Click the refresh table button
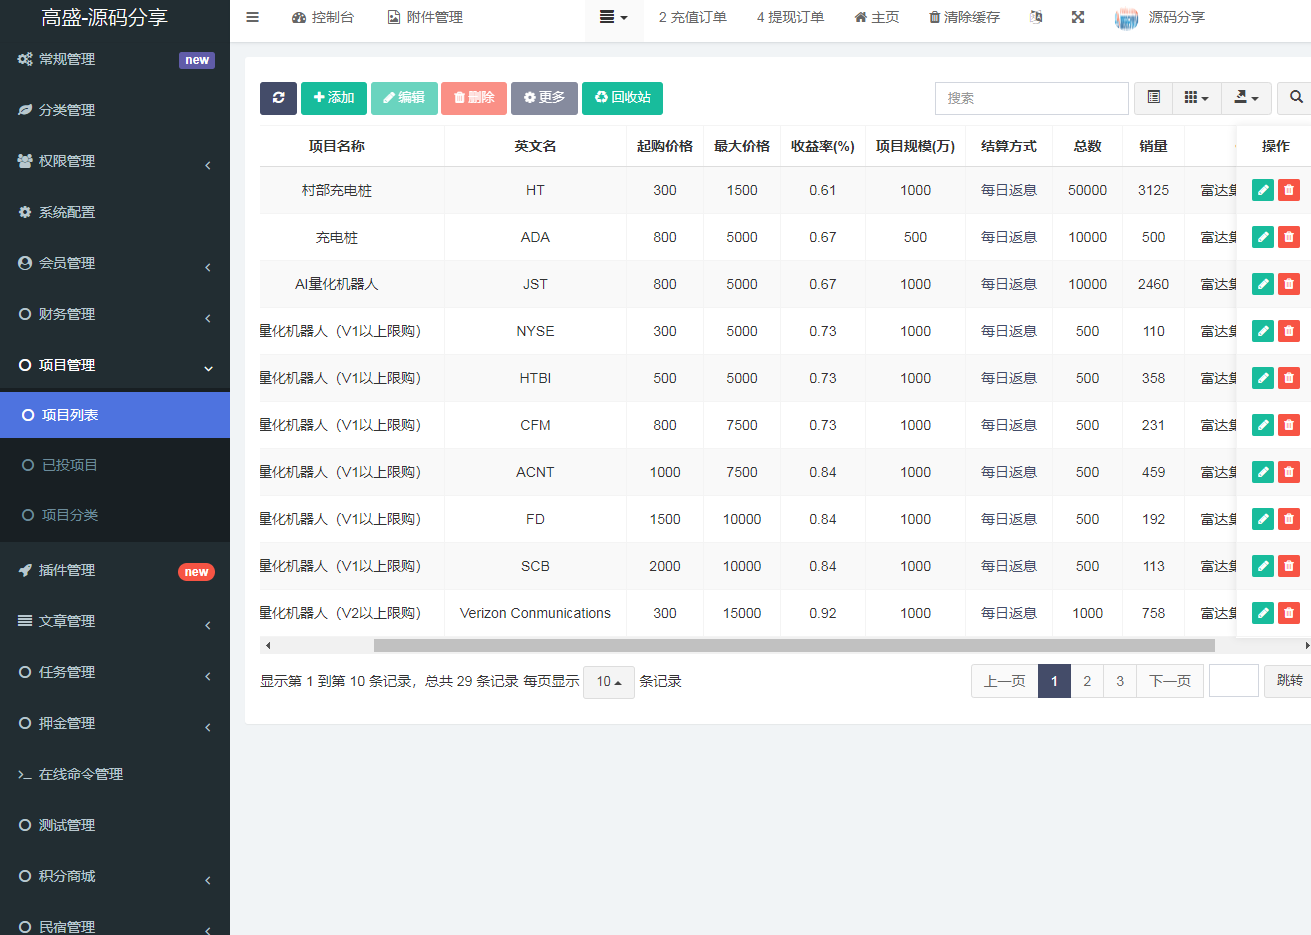Viewport: 1311px width, 935px height. [x=278, y=98]
